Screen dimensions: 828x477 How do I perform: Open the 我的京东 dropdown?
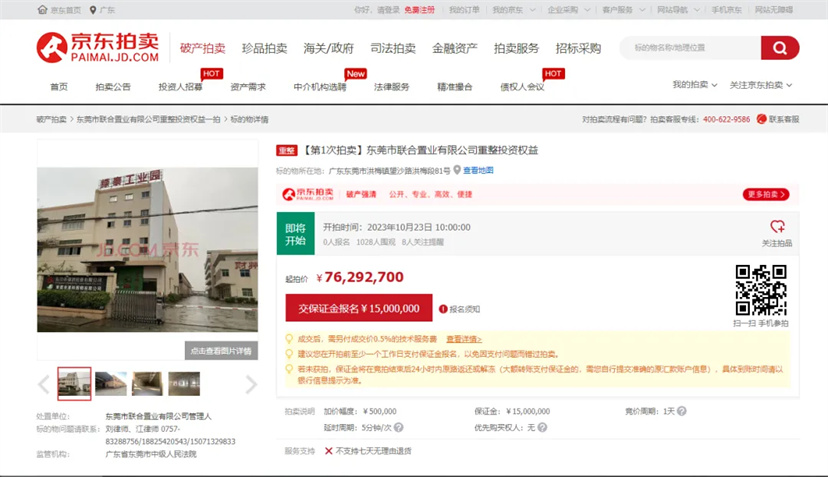pos(514,10)
